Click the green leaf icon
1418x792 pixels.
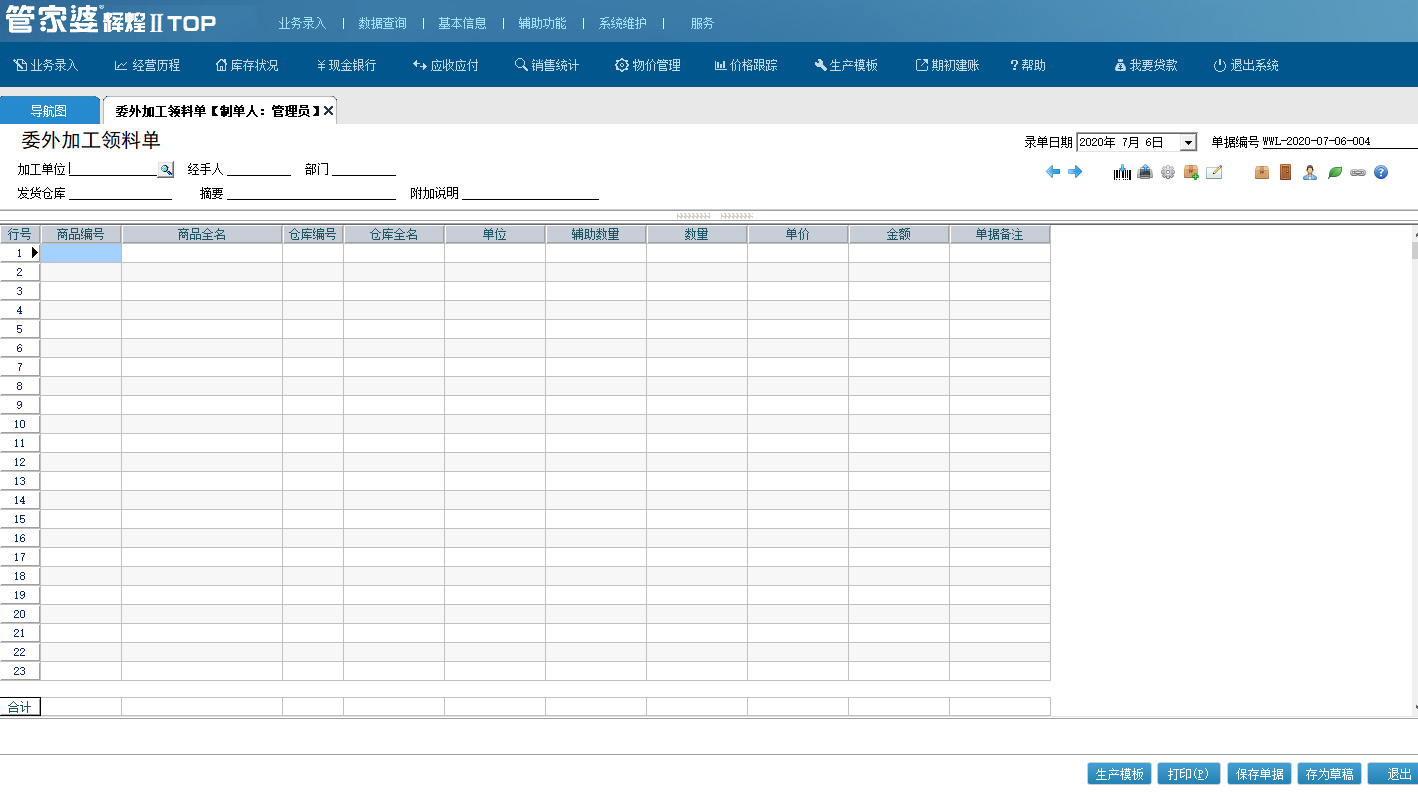click(1334, 172)
